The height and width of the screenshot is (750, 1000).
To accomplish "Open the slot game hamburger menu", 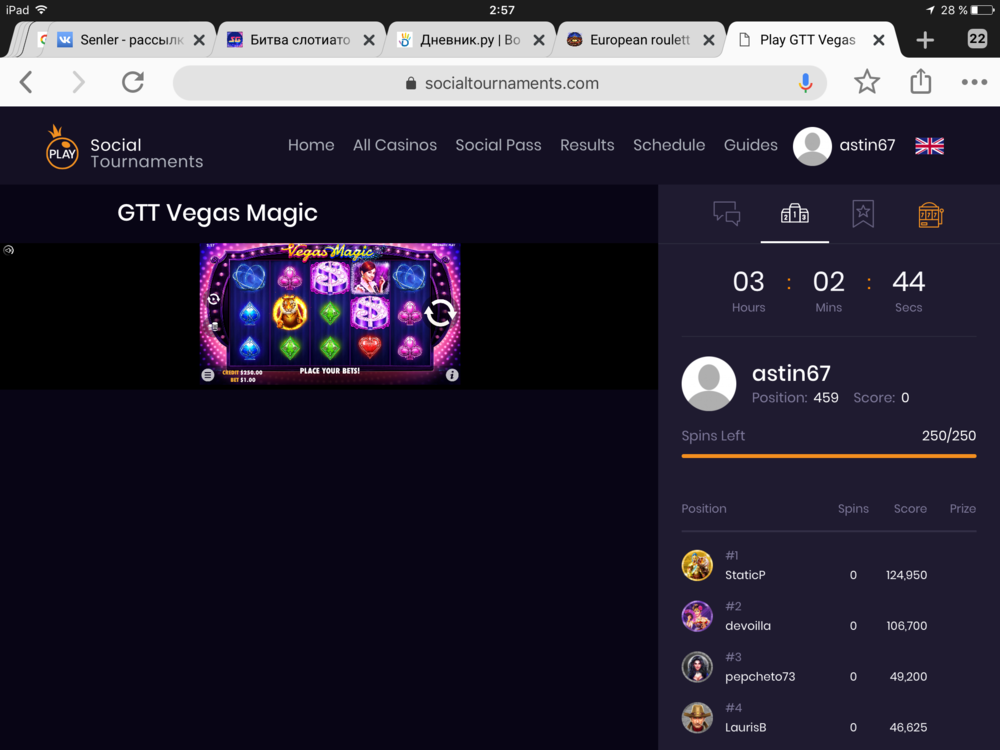I will [208, 375].
